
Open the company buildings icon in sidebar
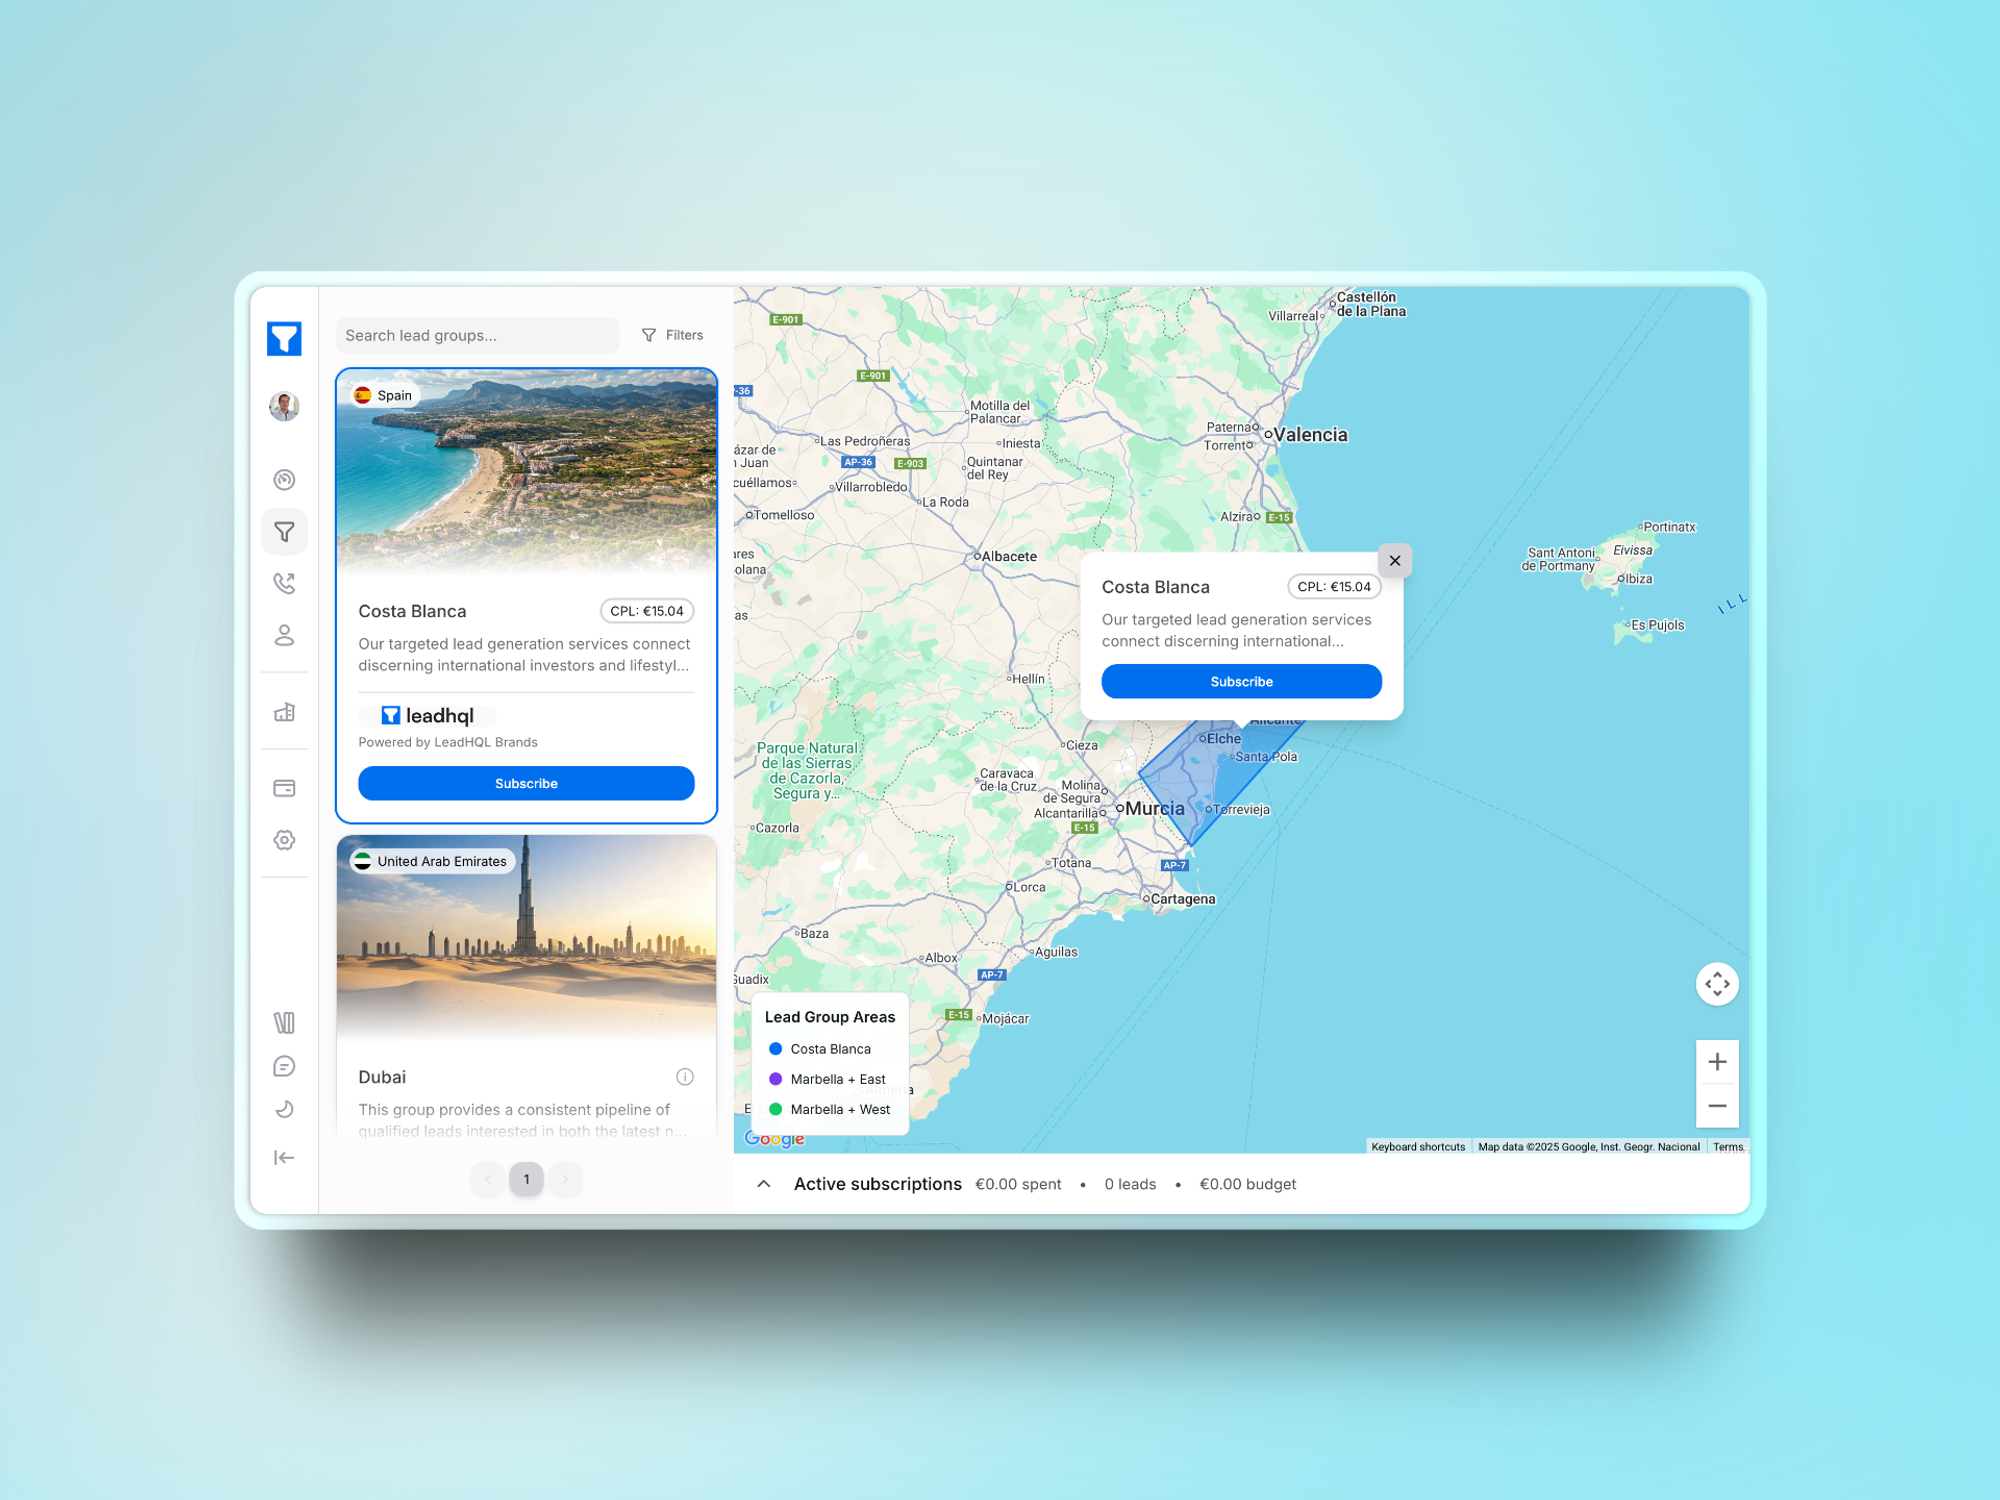(x=284, y=712)
